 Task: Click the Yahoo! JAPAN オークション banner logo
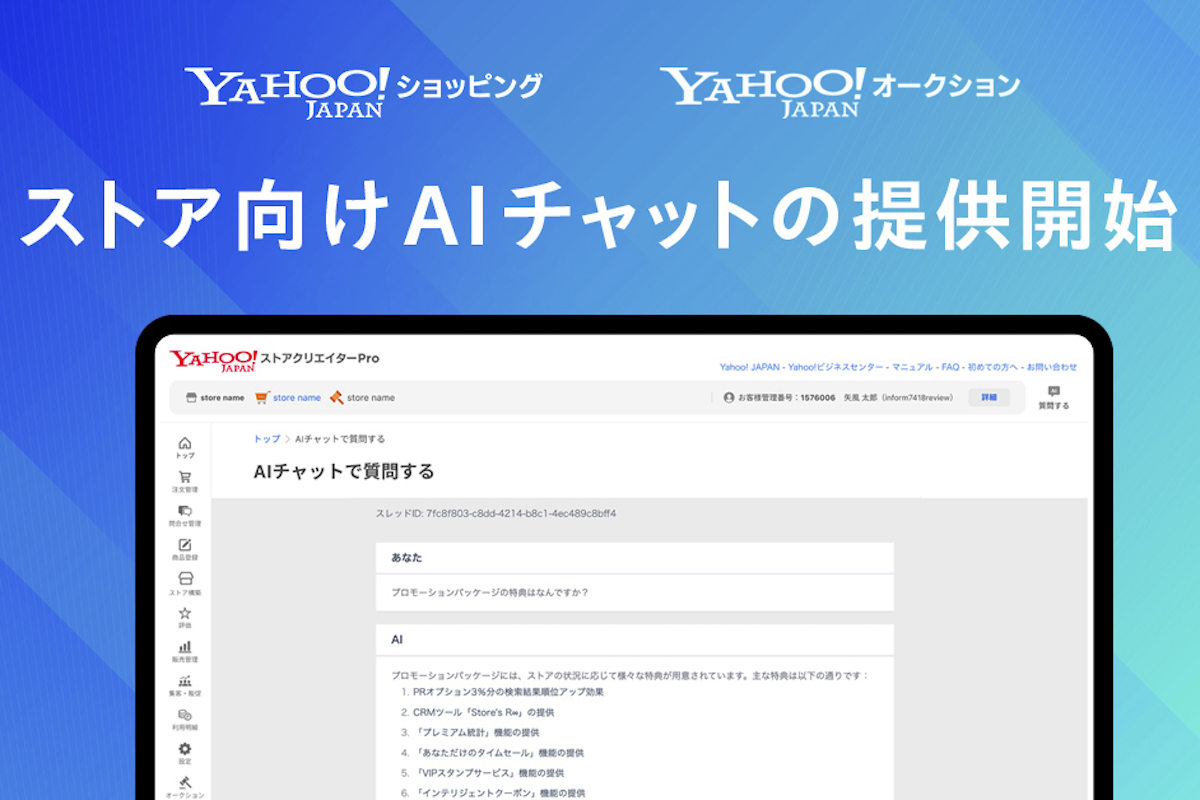click(x=840, y=92)
